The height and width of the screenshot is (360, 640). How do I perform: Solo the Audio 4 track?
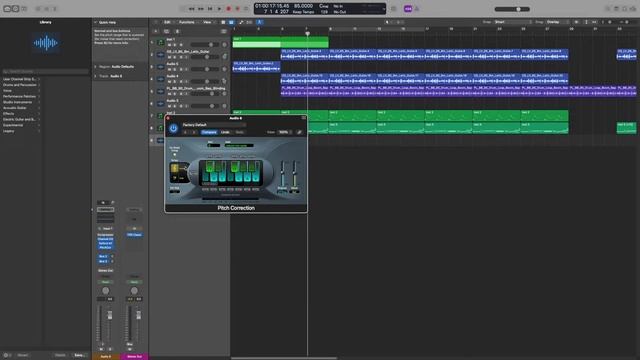(x=175, y=82)
